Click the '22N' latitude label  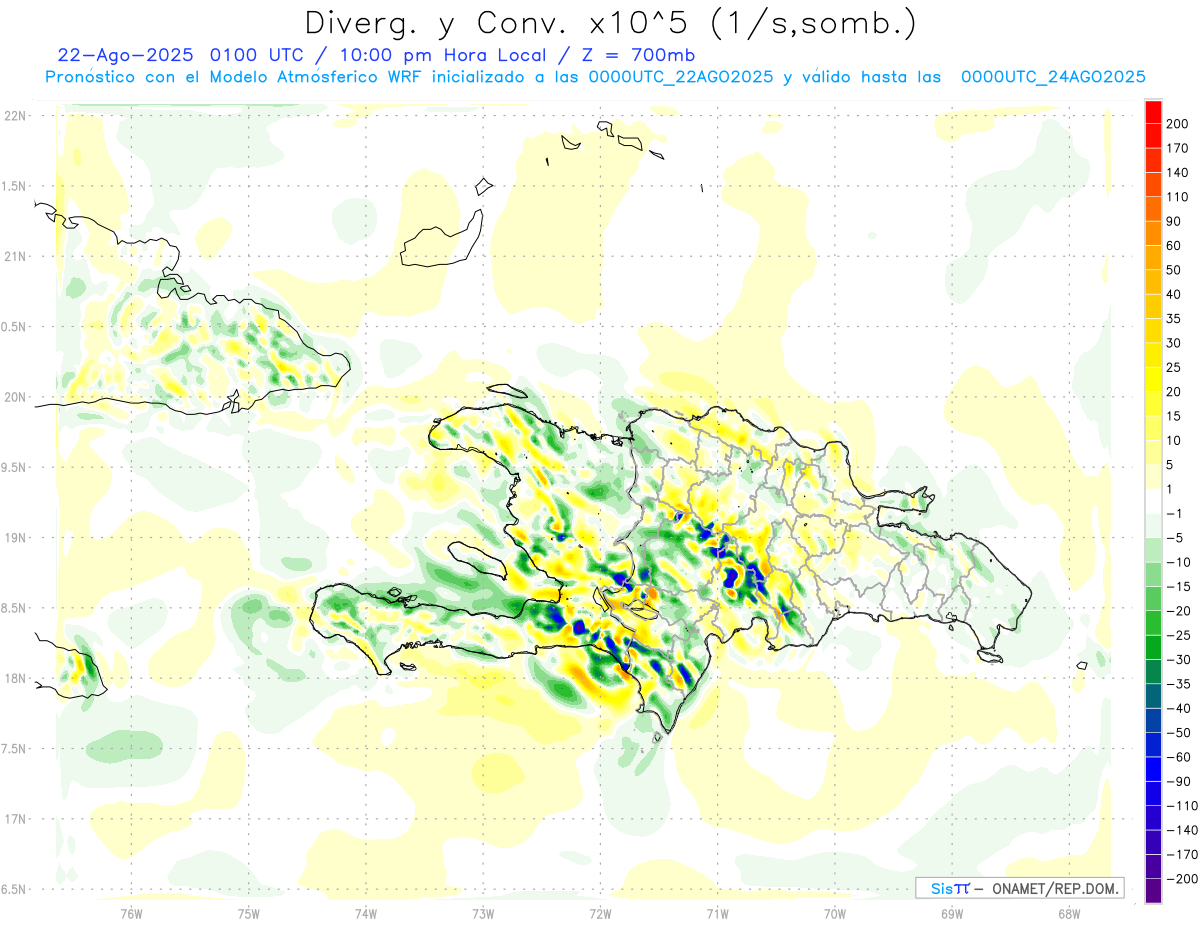[14, 115]
